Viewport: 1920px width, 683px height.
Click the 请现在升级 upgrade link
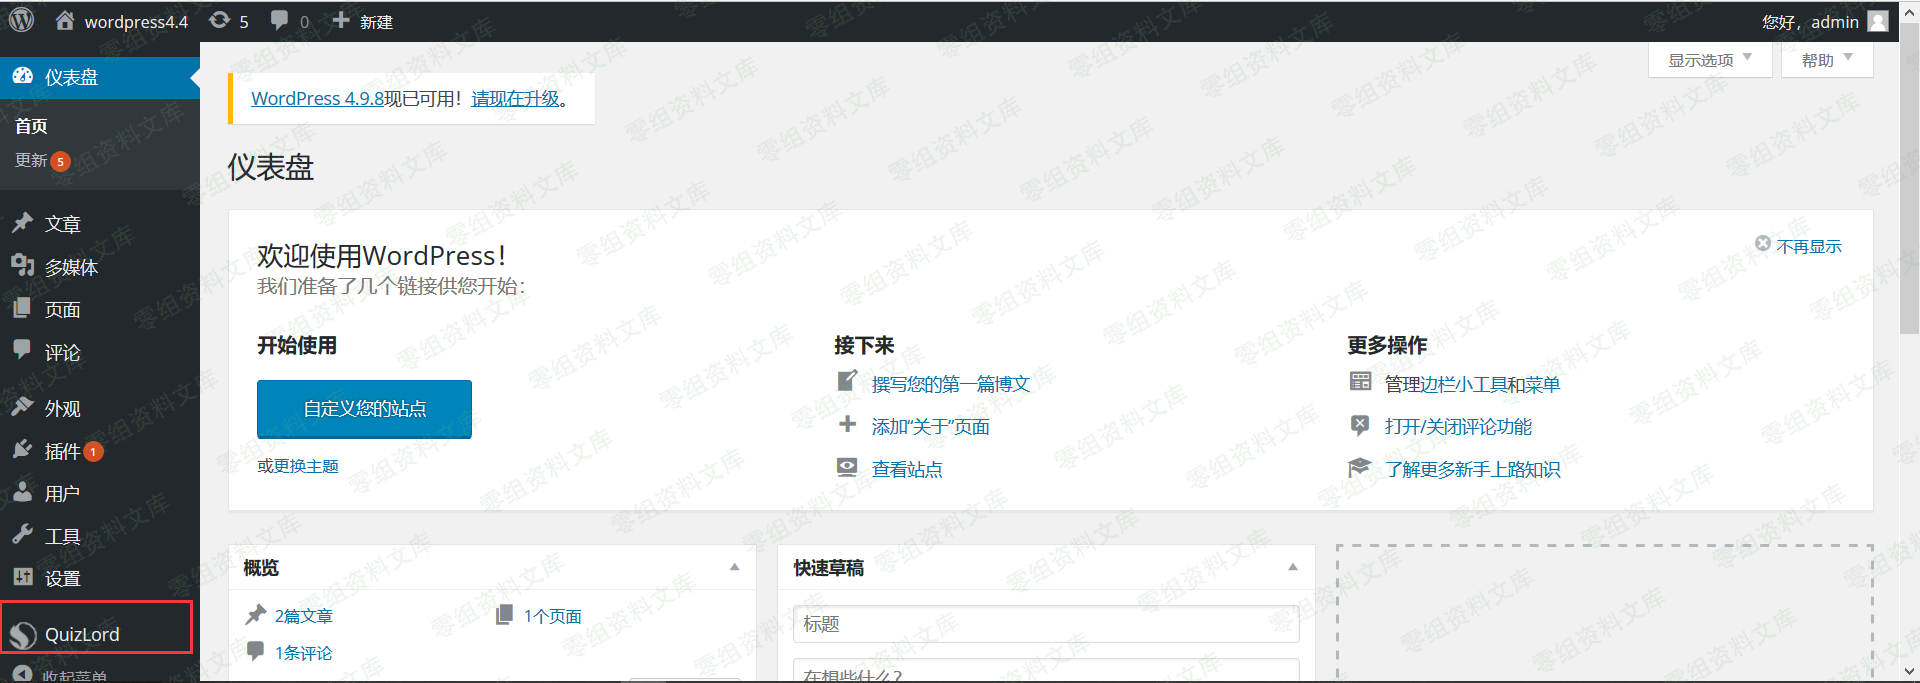click(515, 98)
